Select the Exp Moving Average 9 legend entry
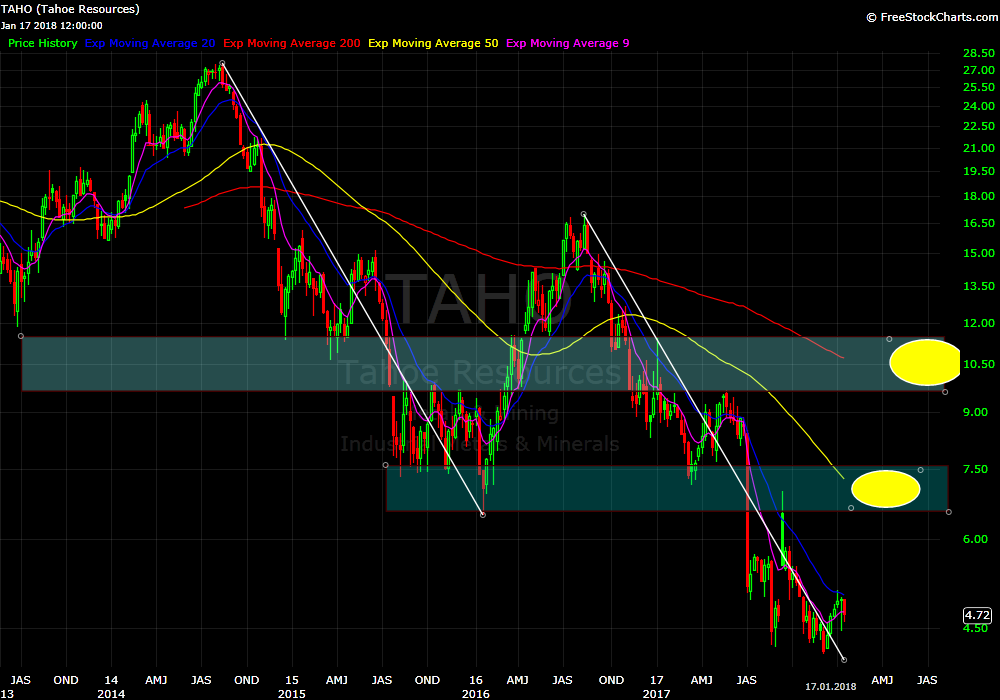 [x=568, y=43]
